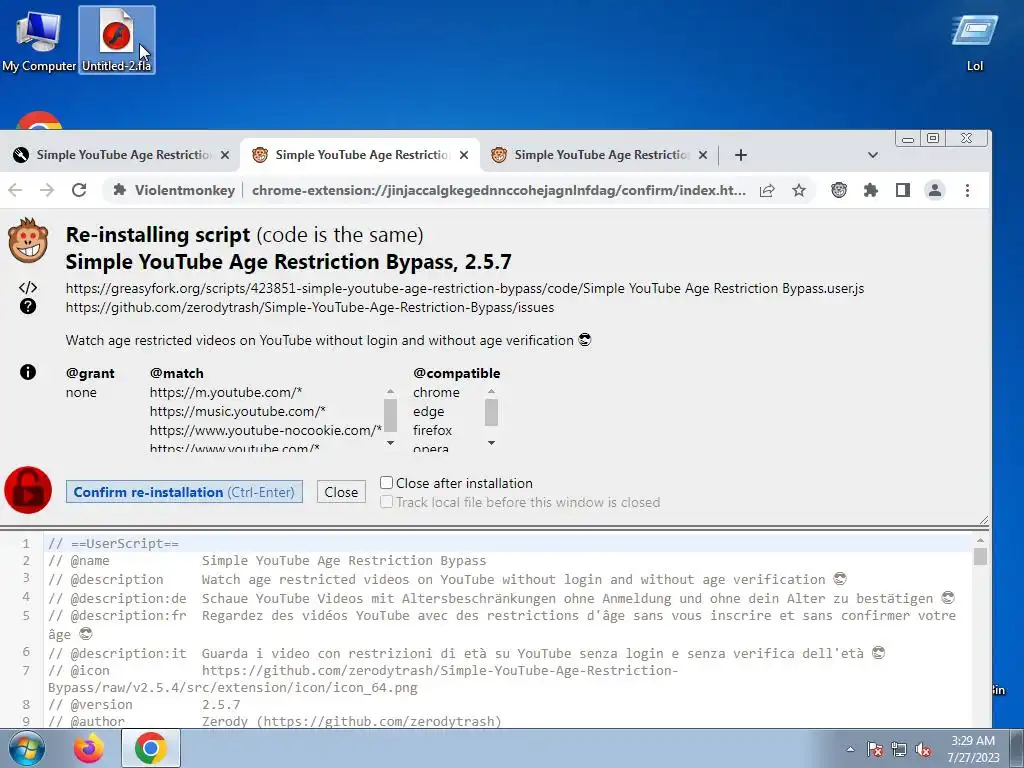
Task: Click the disabled Track local file checkbox
Action: pyautogui.click(x=387, y=502)
